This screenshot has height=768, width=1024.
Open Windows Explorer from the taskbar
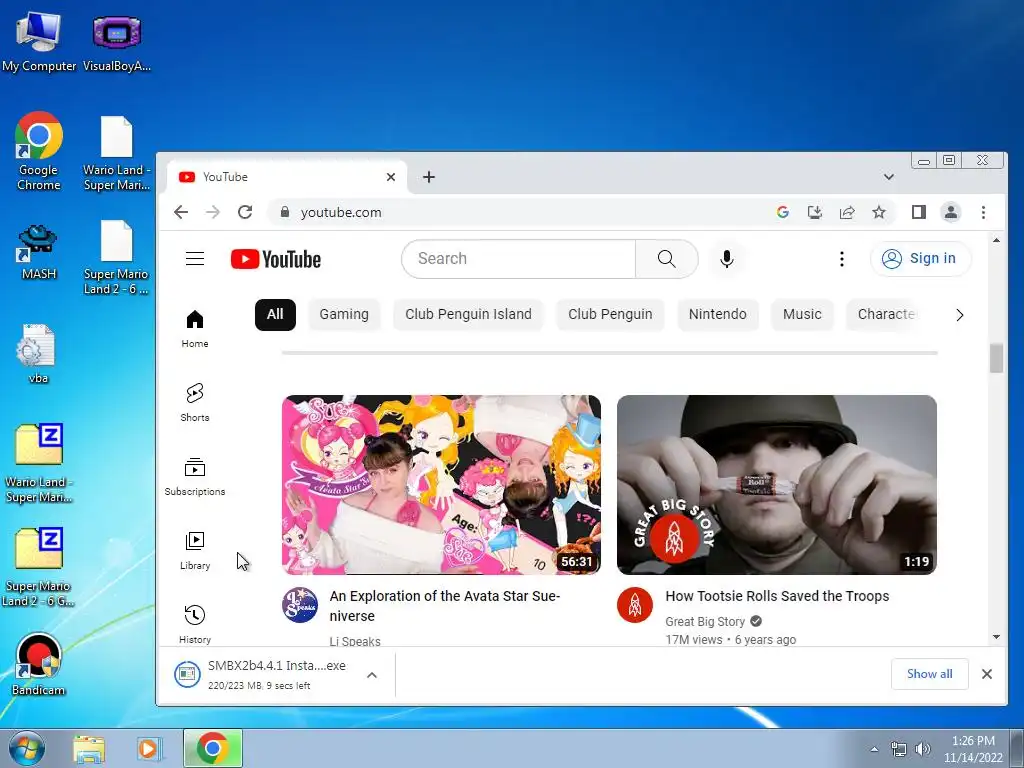[x=89, y=748]
